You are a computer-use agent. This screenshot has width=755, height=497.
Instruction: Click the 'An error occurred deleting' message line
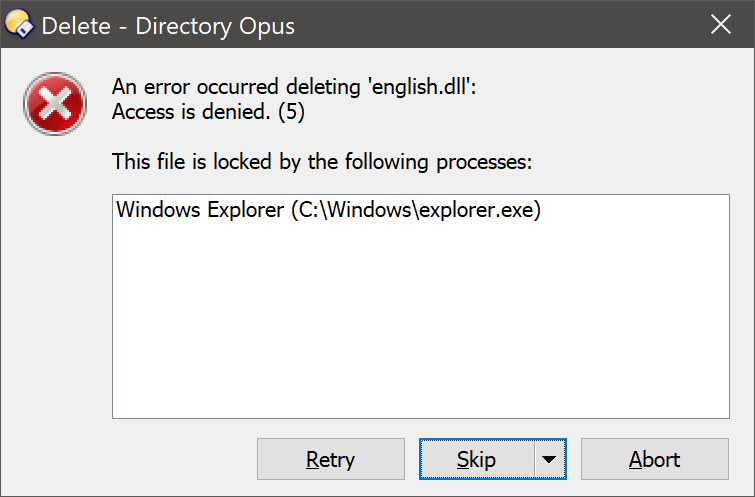click(x=294, y=87)
